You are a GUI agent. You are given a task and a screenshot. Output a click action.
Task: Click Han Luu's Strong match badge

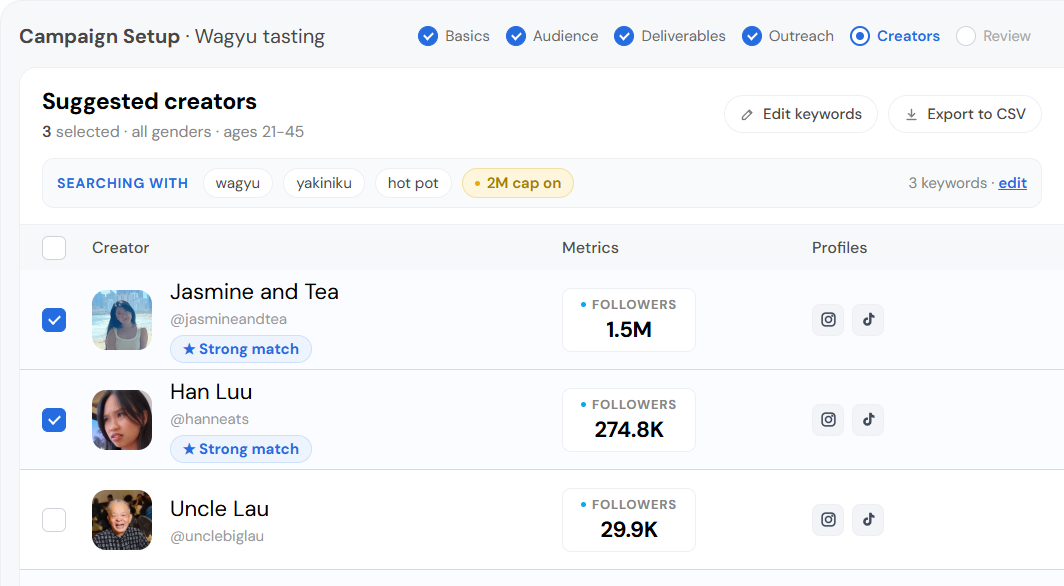click(241, 449)
